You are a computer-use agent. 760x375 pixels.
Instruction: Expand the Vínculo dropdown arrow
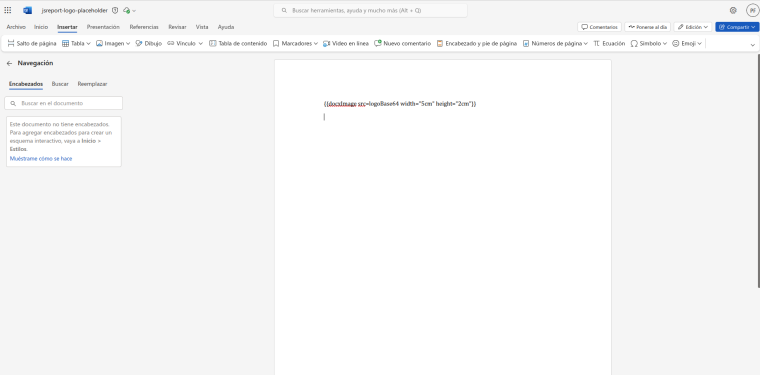pyautogui.click(x=200, y=44)
